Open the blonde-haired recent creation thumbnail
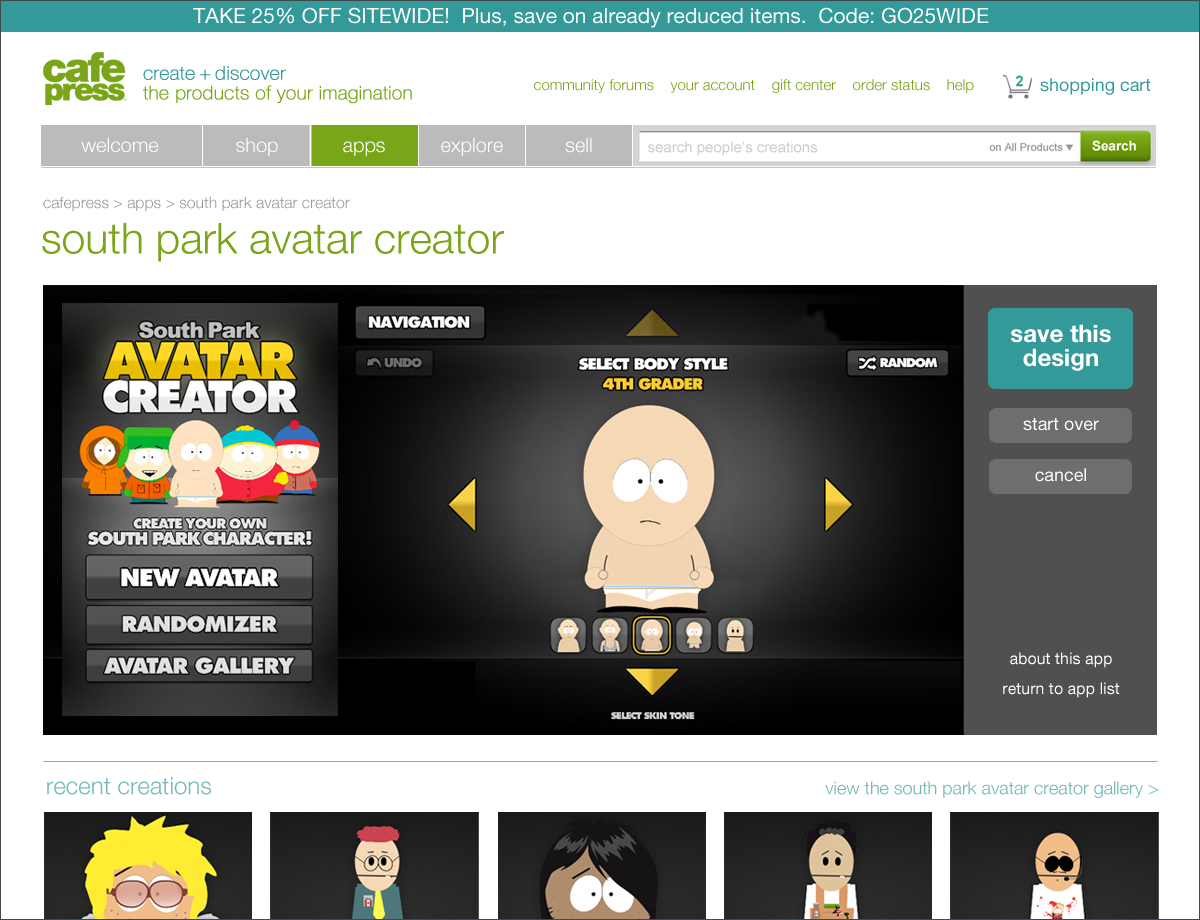1200x920 pixels. (148, 865)
